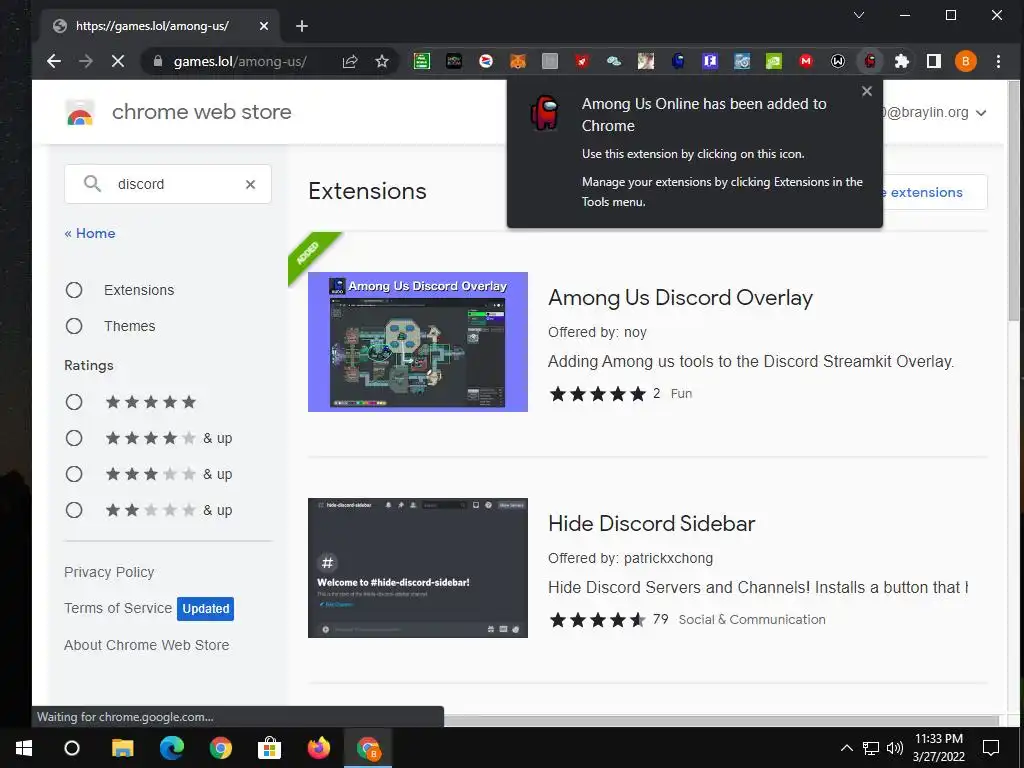The height and width of the screenshot is (768, 1024).
Task: Click the page vertical scrollbar
Action: pos(1014,199)
